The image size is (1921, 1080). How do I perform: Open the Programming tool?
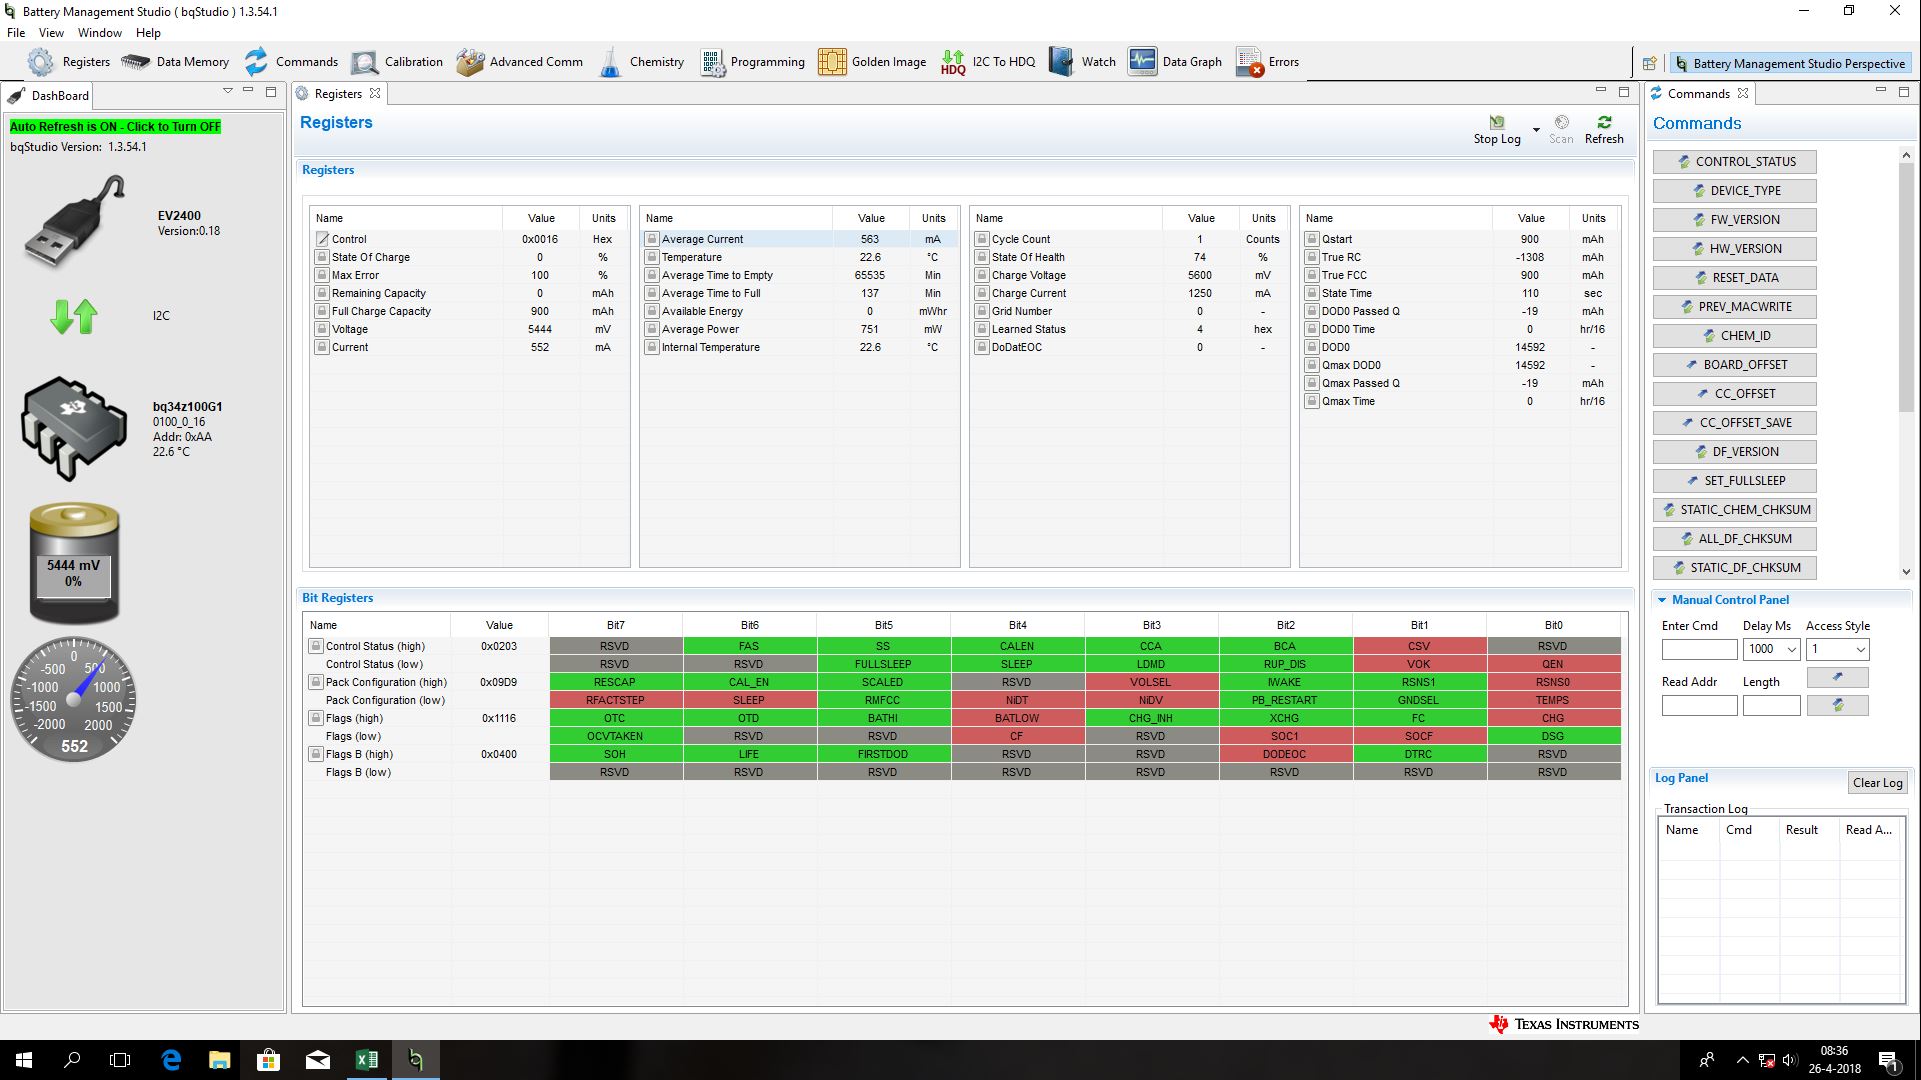pyautogui.click(x=753, y=62)
